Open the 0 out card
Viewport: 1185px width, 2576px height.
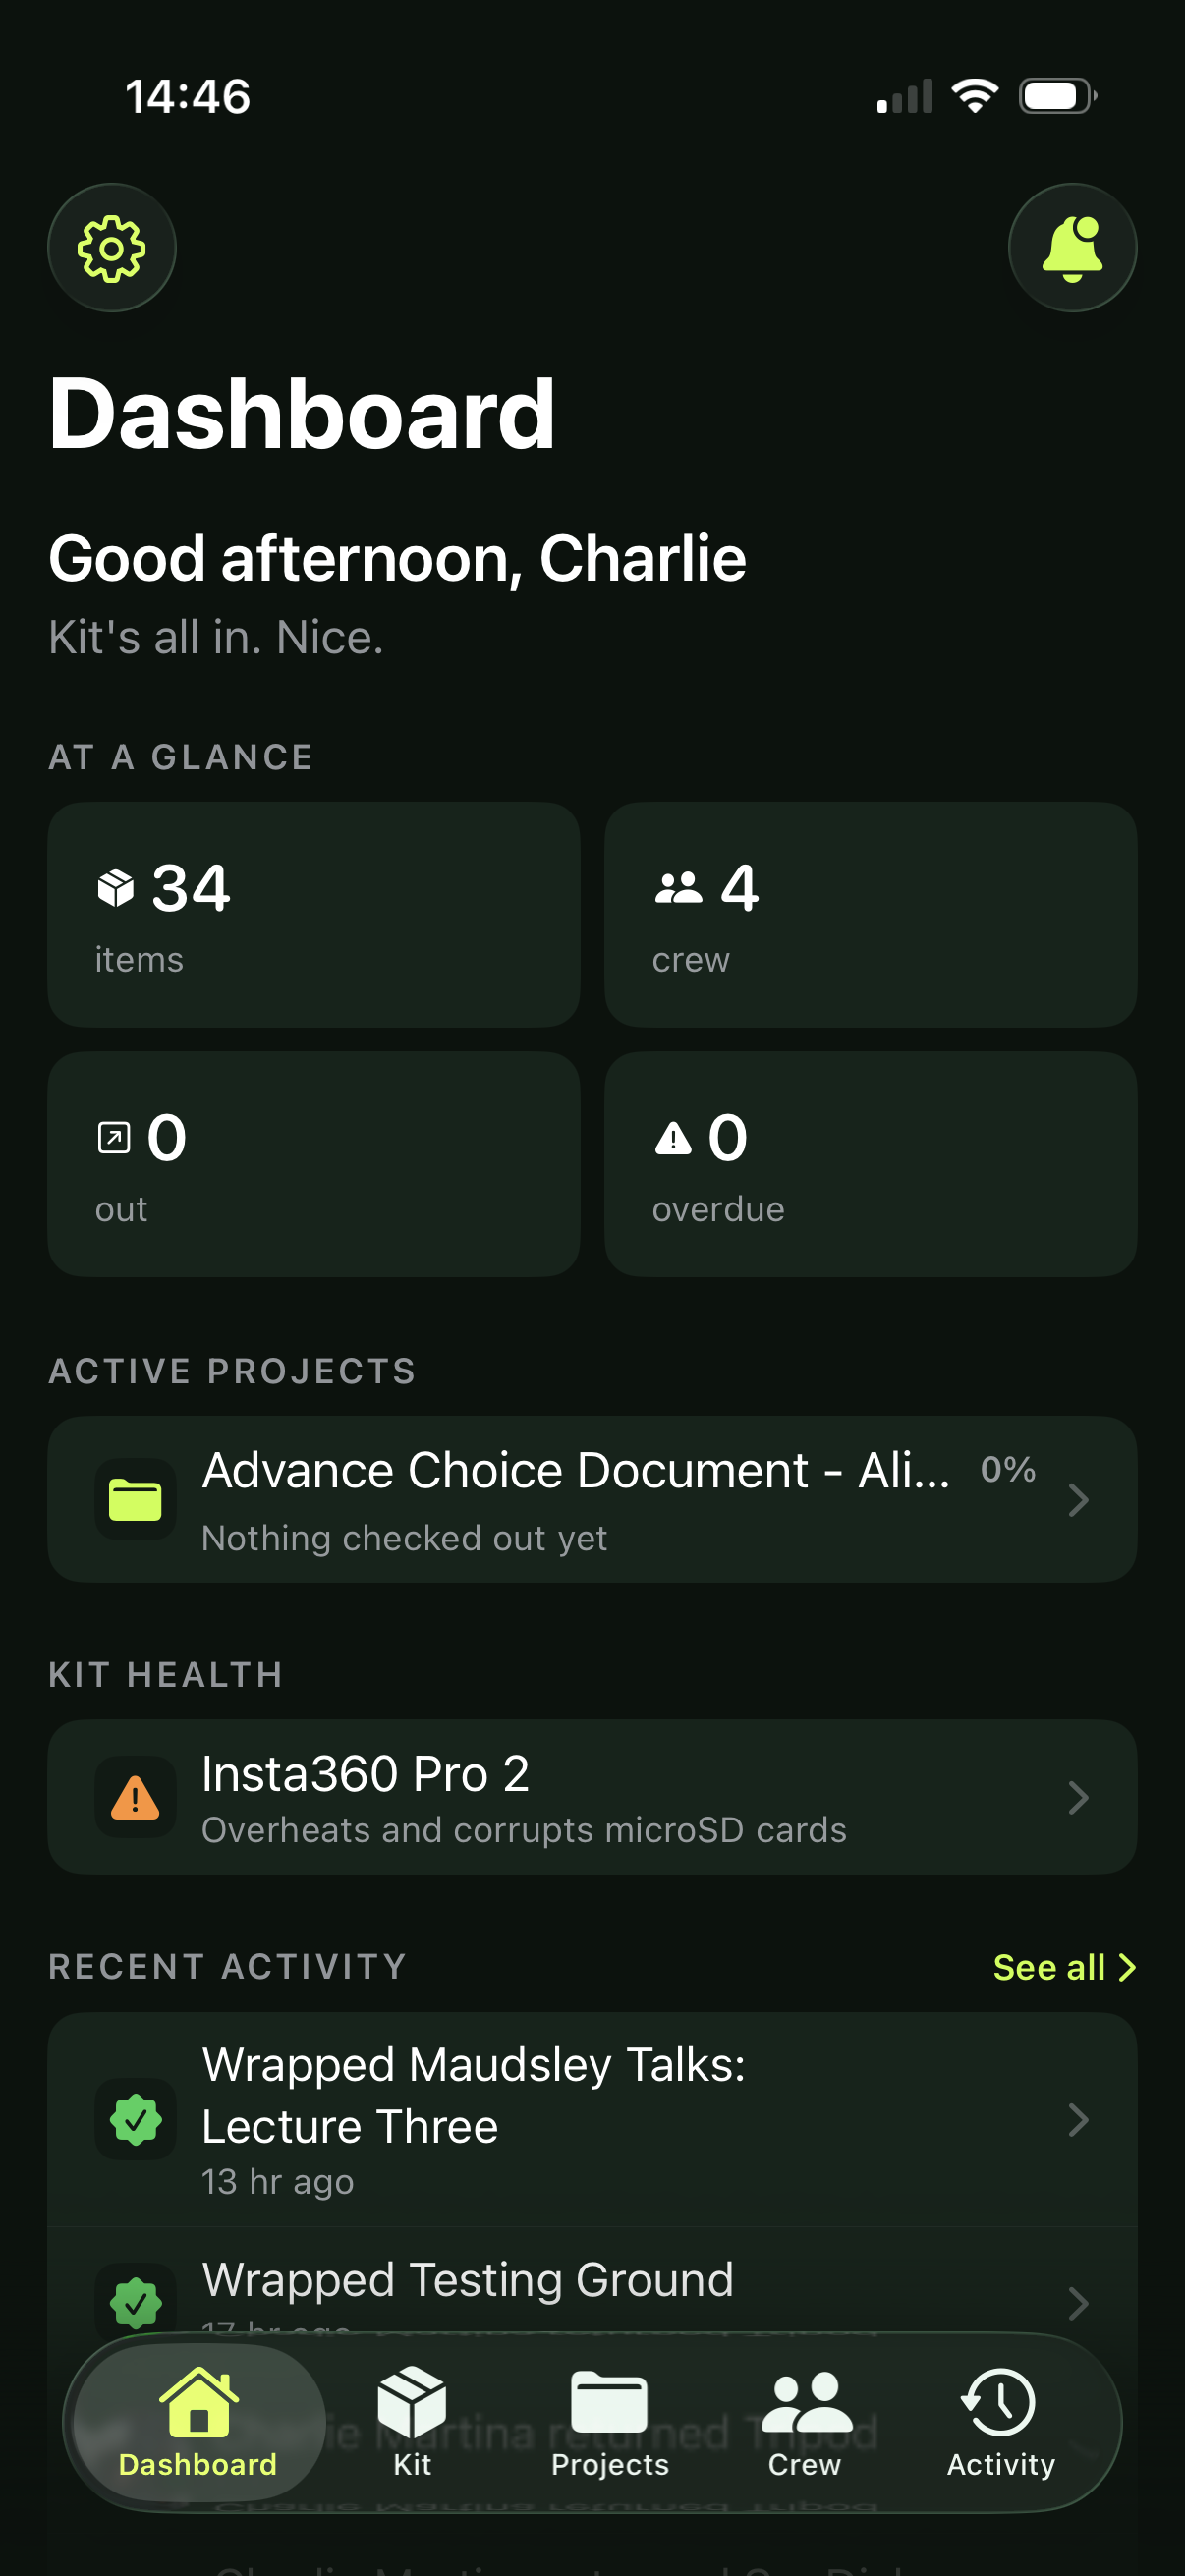314,1163
